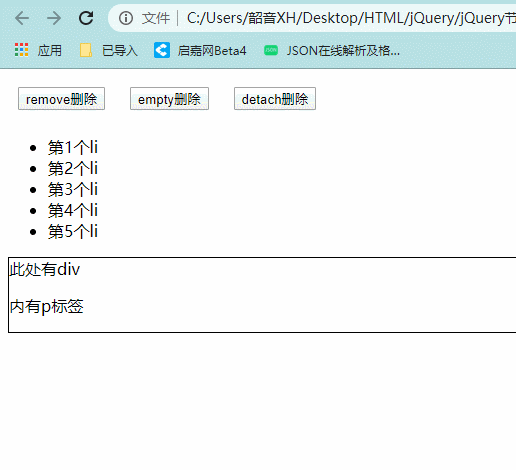Click the site info circle icon
Screen dimensions: 516x470
point(126,18)
